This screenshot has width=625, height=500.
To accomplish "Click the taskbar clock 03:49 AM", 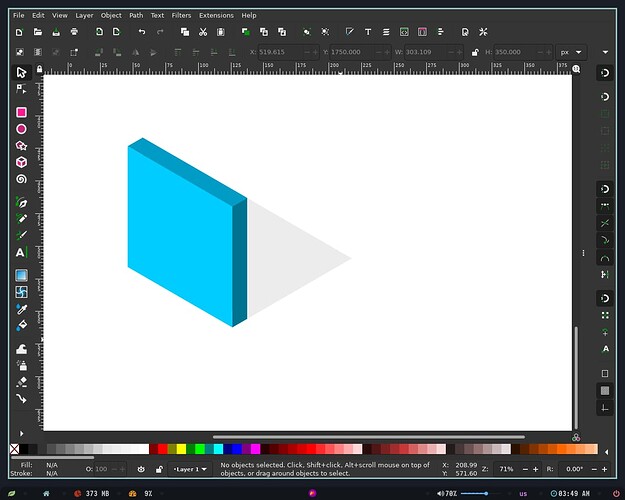I will [x=570, y=493].
